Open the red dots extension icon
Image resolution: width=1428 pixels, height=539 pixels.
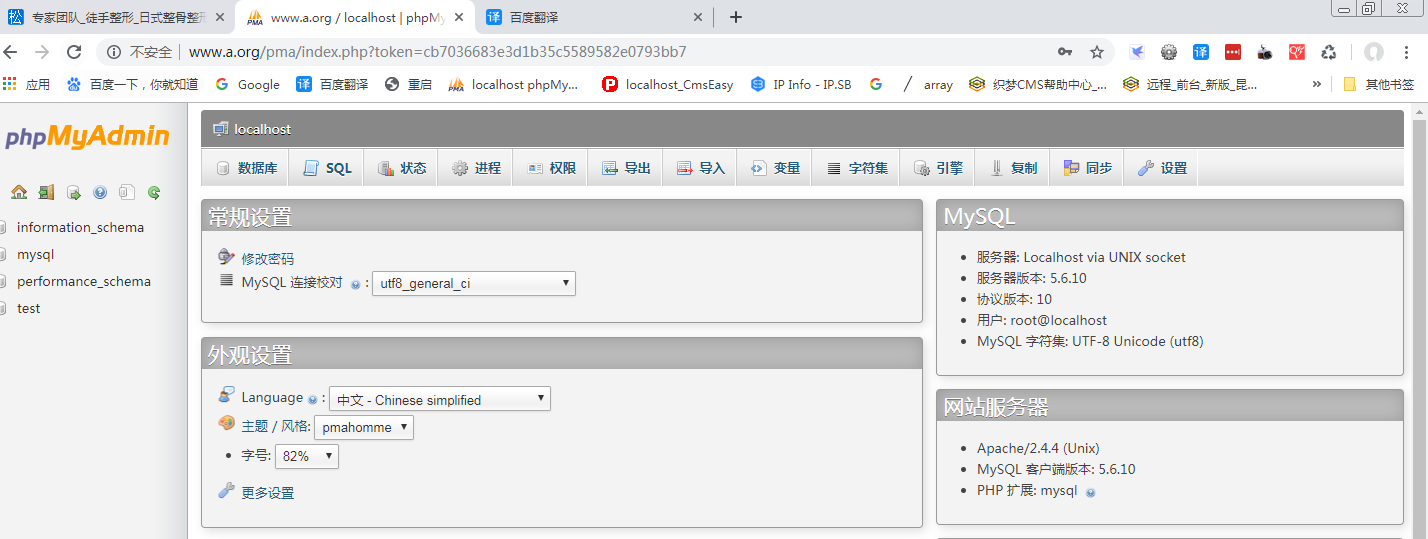pyautogui.click(x=1233, y=52)
